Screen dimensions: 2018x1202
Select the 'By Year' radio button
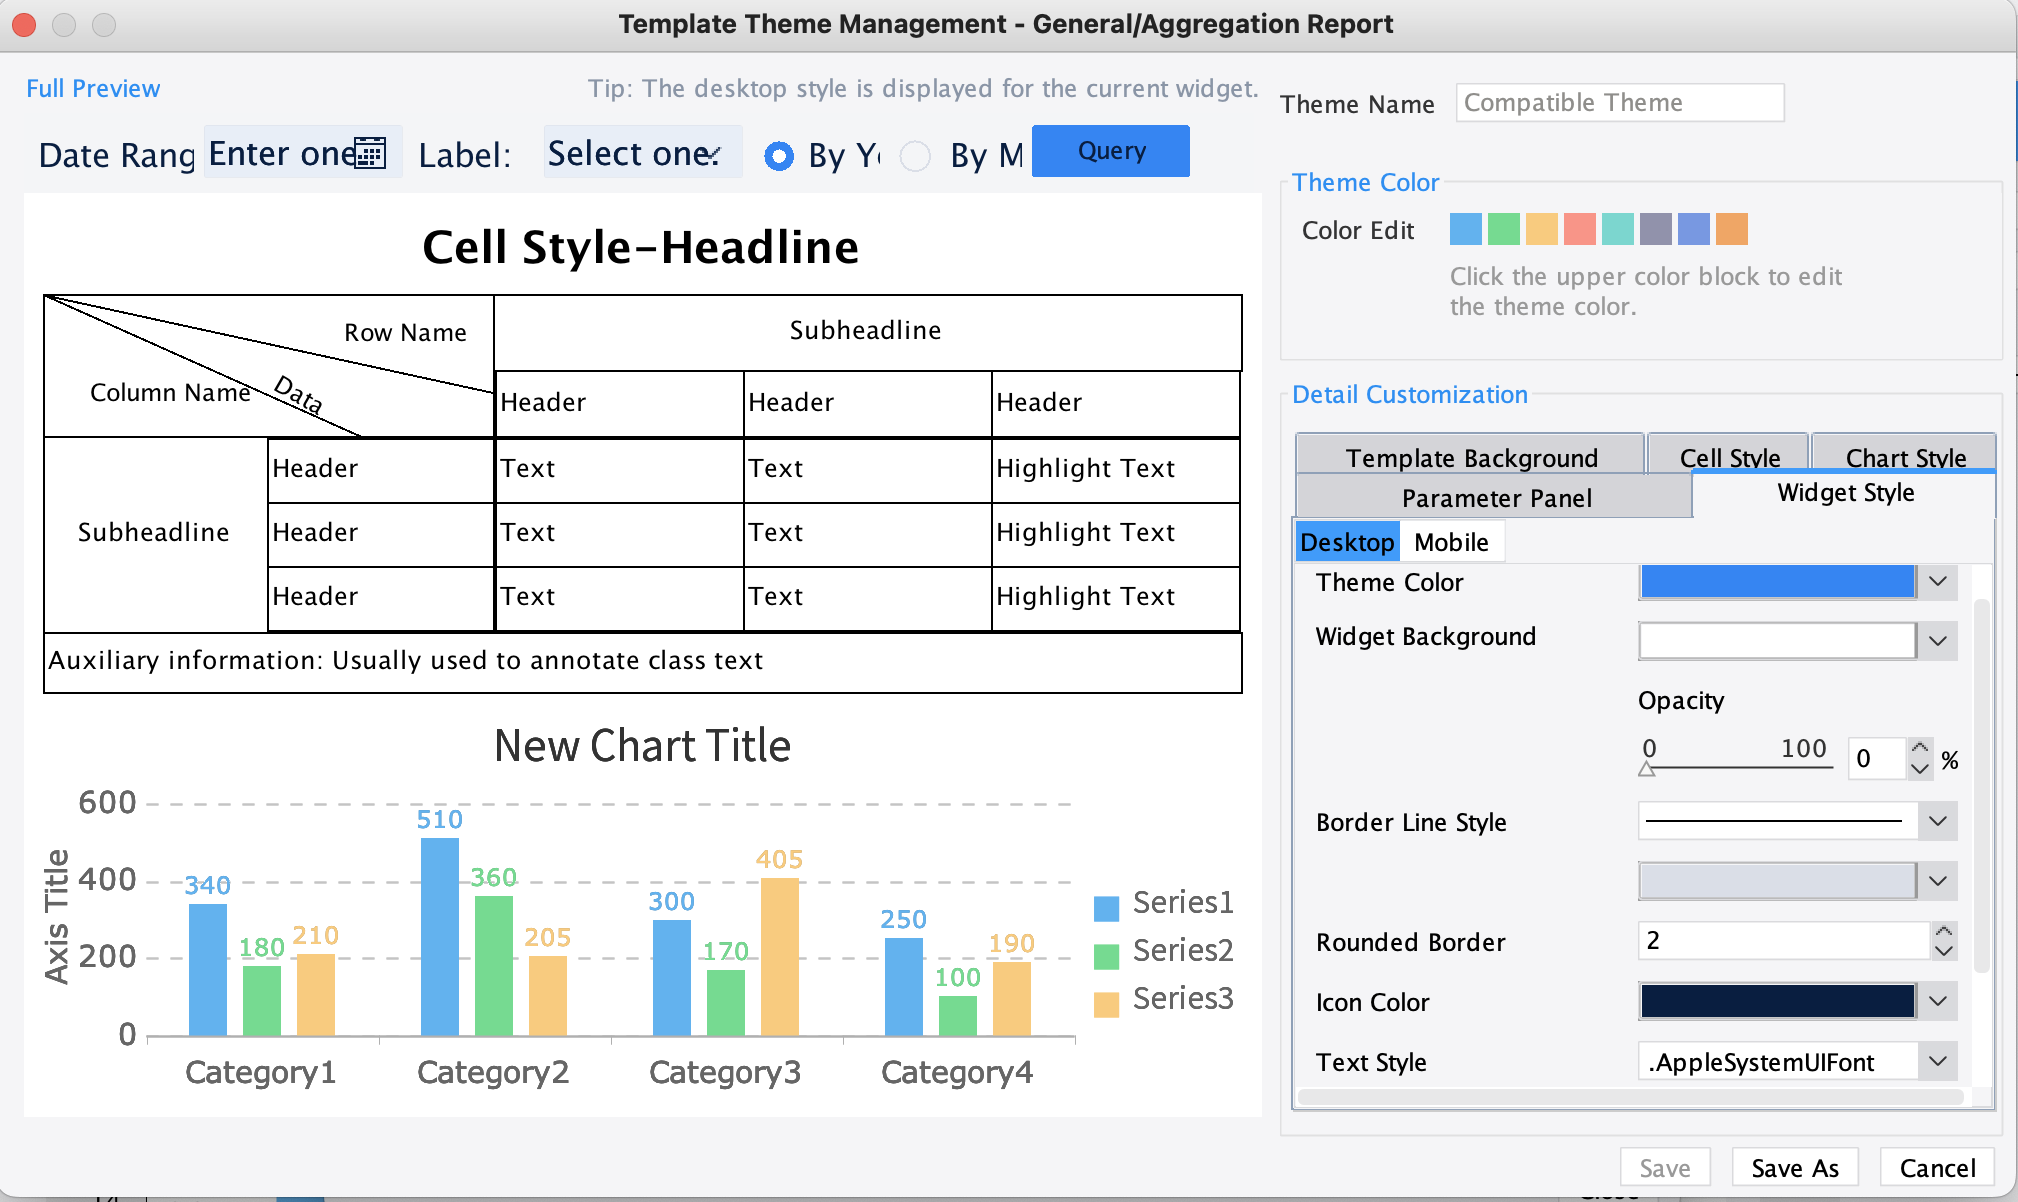[x=779, y=156]
